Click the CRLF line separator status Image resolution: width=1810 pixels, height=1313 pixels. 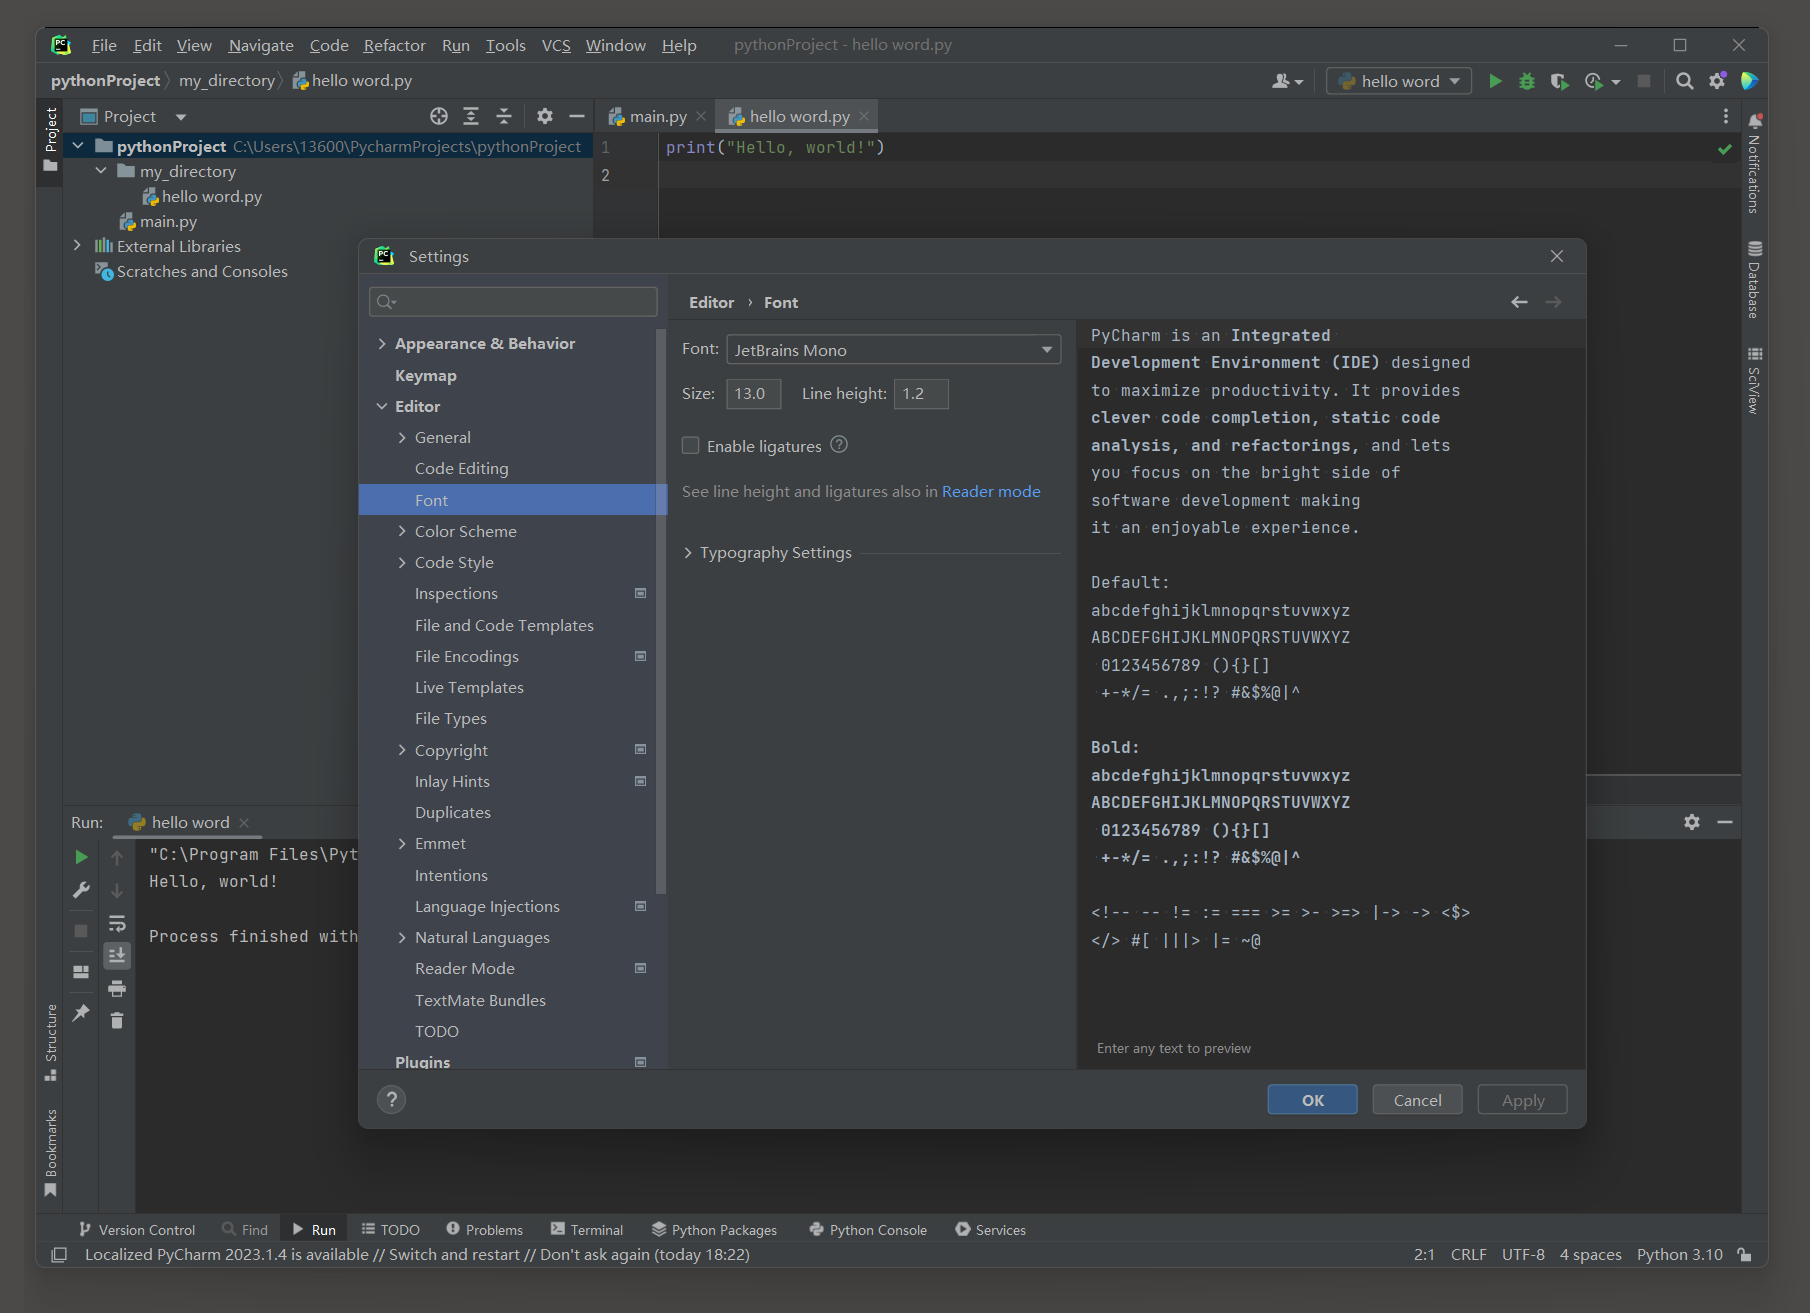coord(1468,1255)
